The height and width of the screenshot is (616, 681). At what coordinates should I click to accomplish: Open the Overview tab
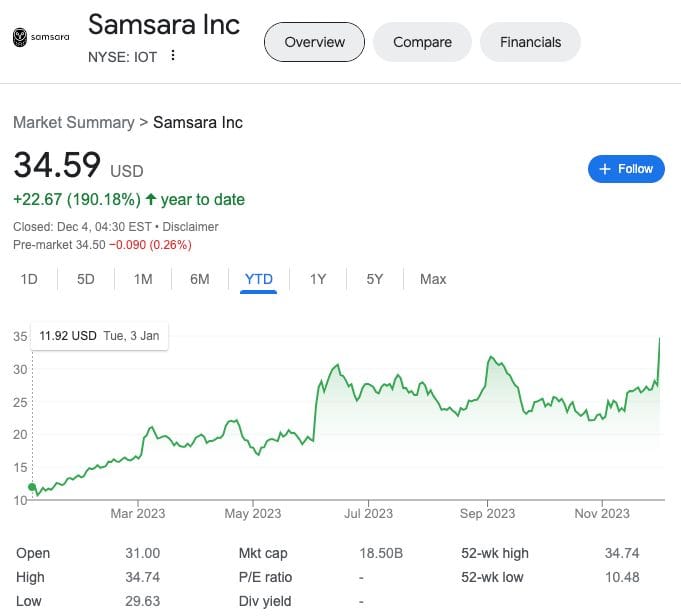click(314, 42)
